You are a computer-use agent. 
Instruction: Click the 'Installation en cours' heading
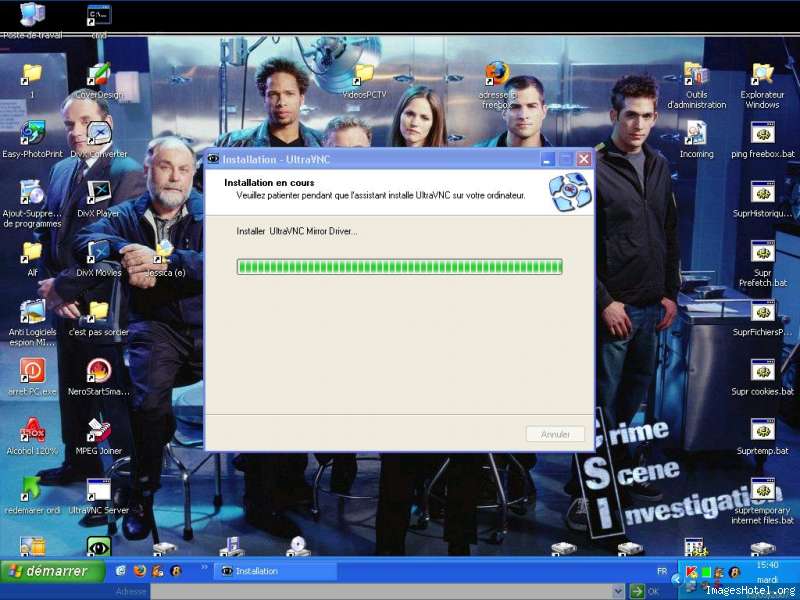click(x=269, y=183)
